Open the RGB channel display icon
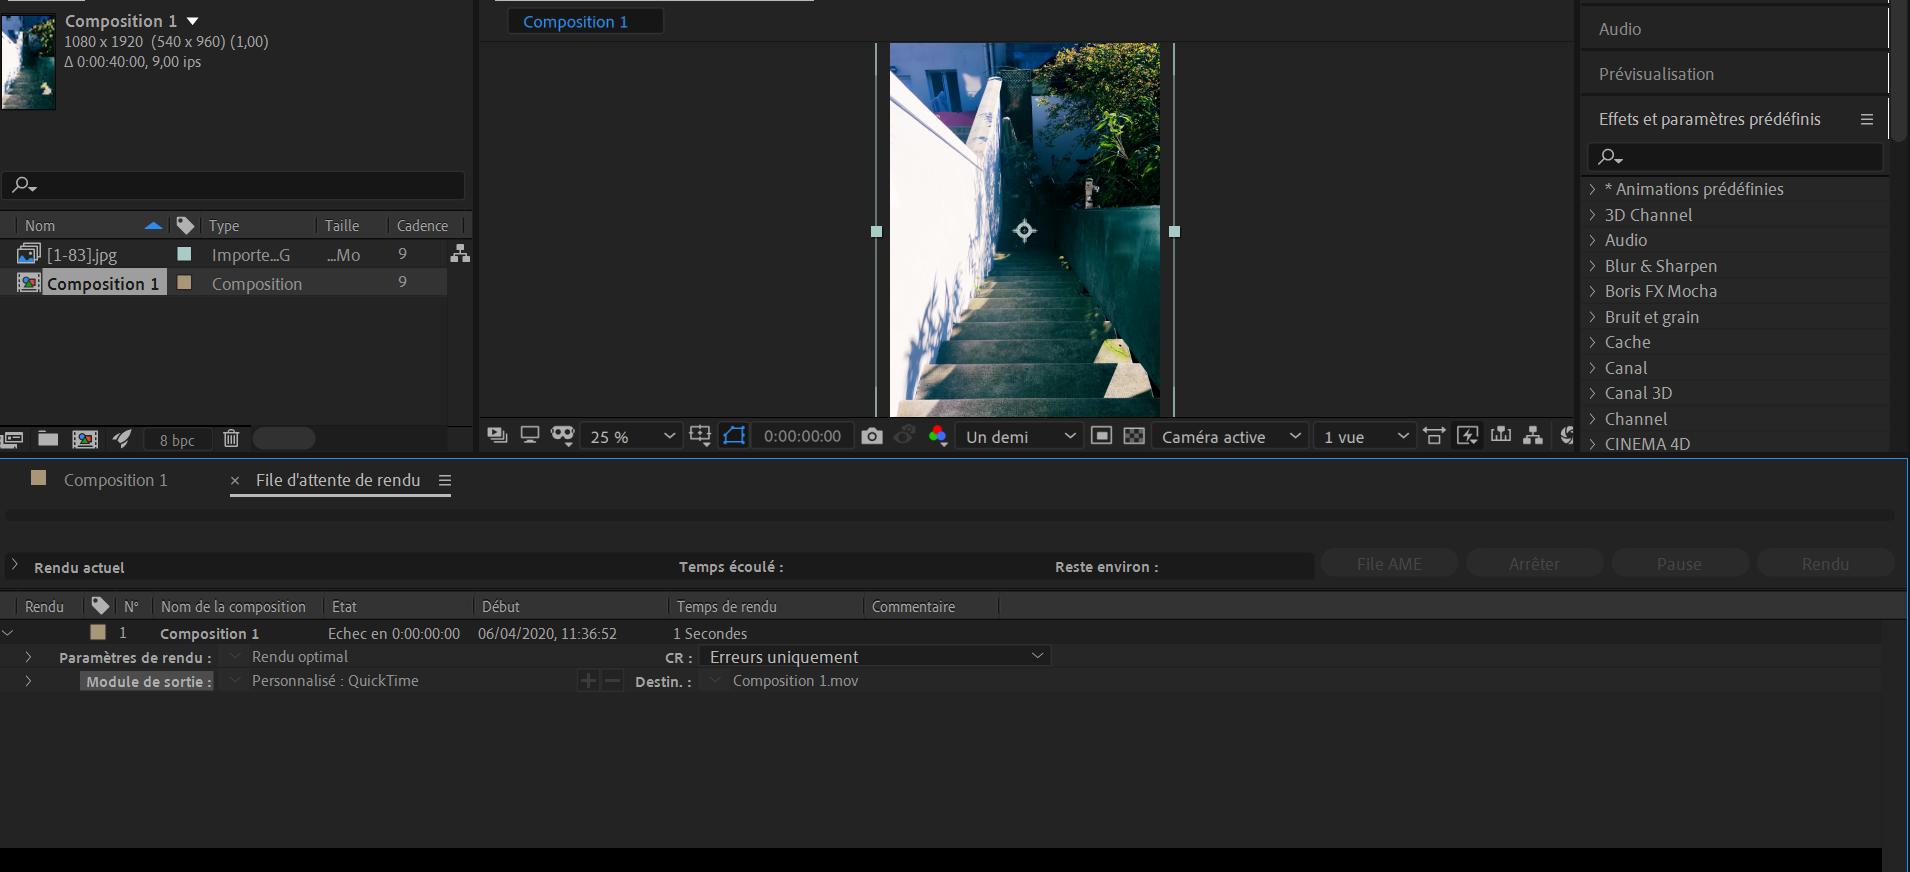Screen dimensions: 1910x872 click(937, 436)
